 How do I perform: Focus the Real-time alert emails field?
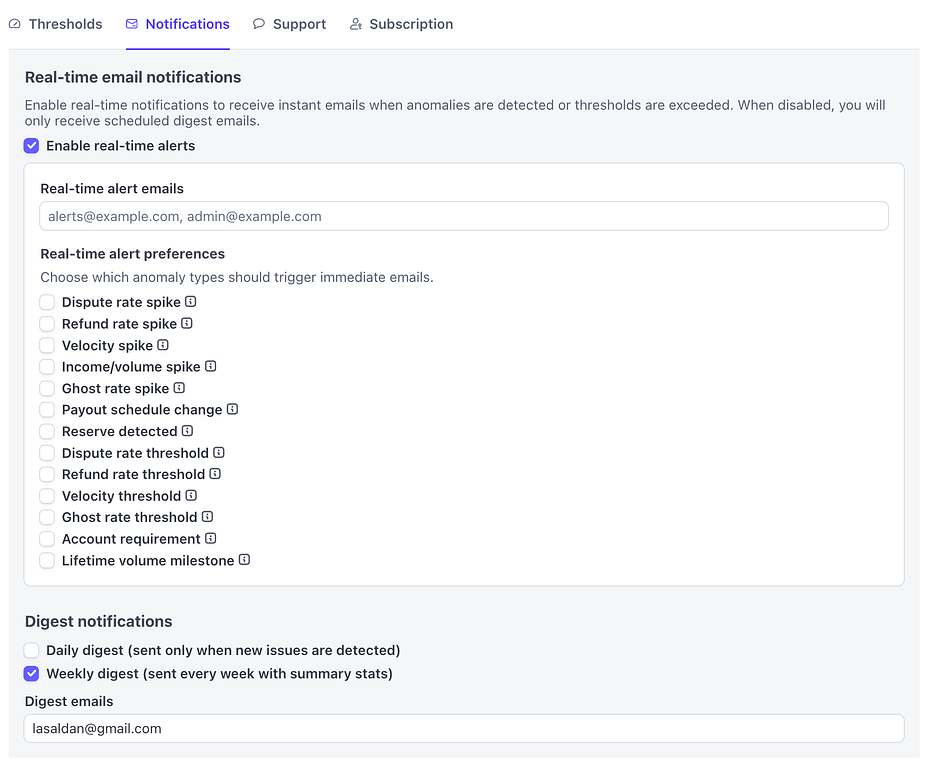pyautogui.click(x=464, y=216)
